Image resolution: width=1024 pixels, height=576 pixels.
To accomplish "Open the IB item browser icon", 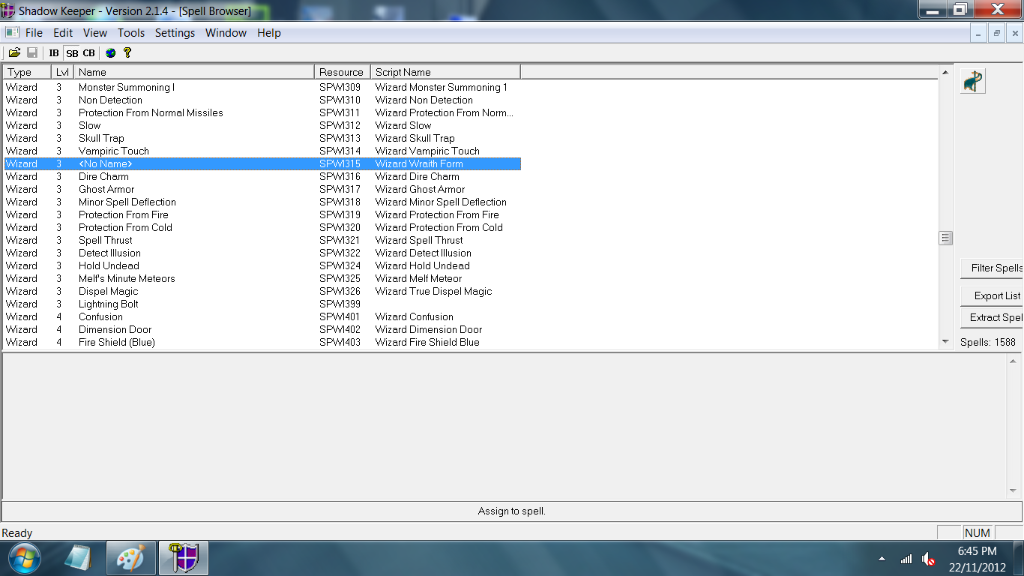I will (x=54, y=53).
